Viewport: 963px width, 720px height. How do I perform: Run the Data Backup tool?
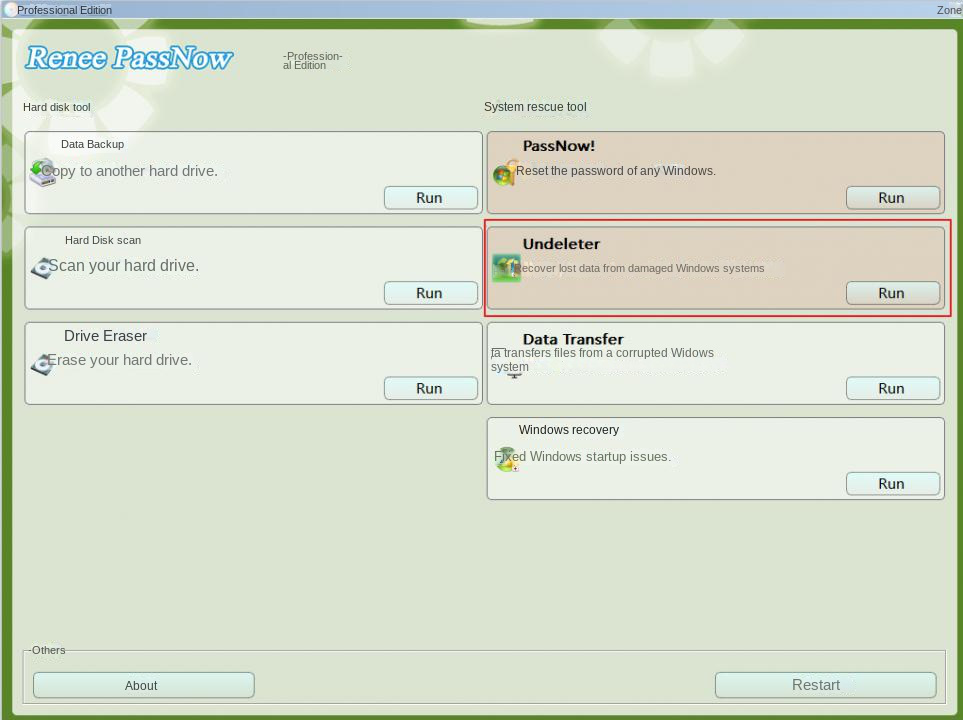[x=430, y=197]
